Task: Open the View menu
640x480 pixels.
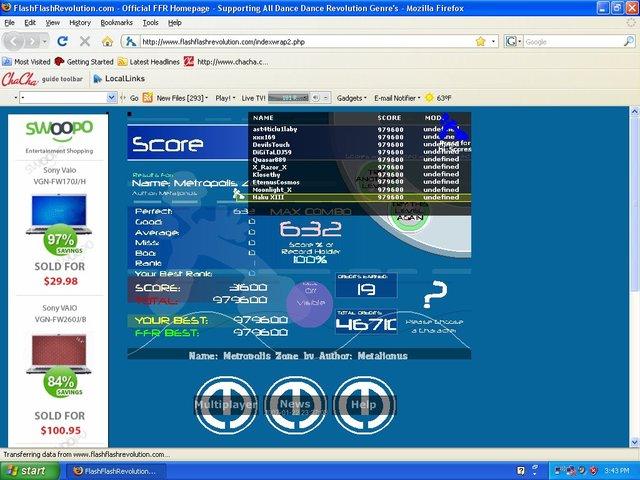Action: click(52, 22)
